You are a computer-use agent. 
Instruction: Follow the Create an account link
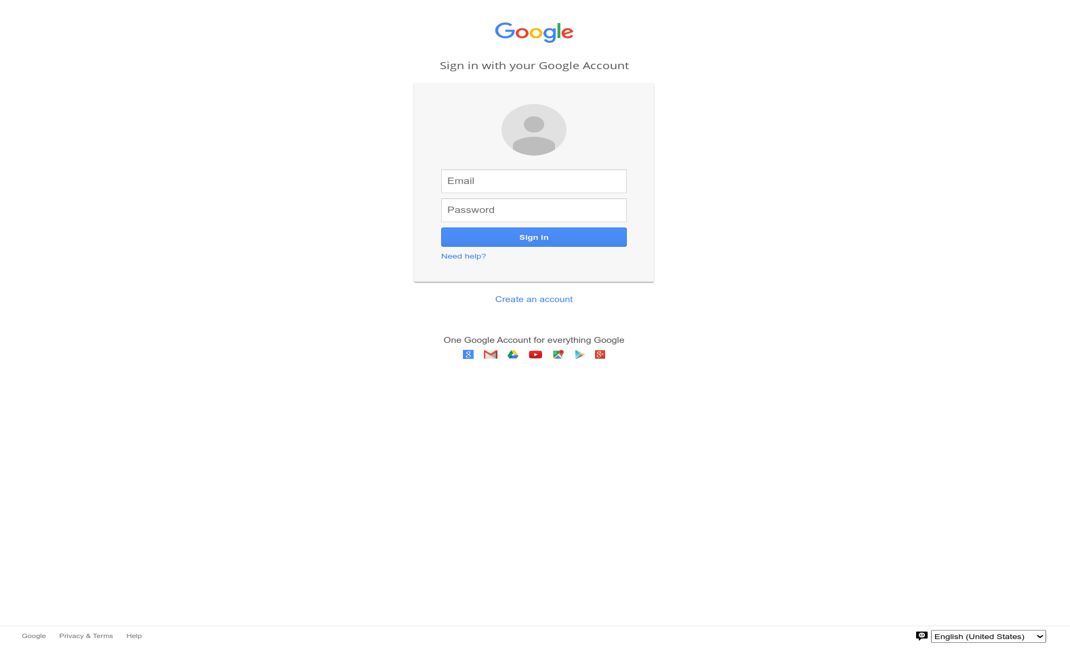(x=534, y=299)
